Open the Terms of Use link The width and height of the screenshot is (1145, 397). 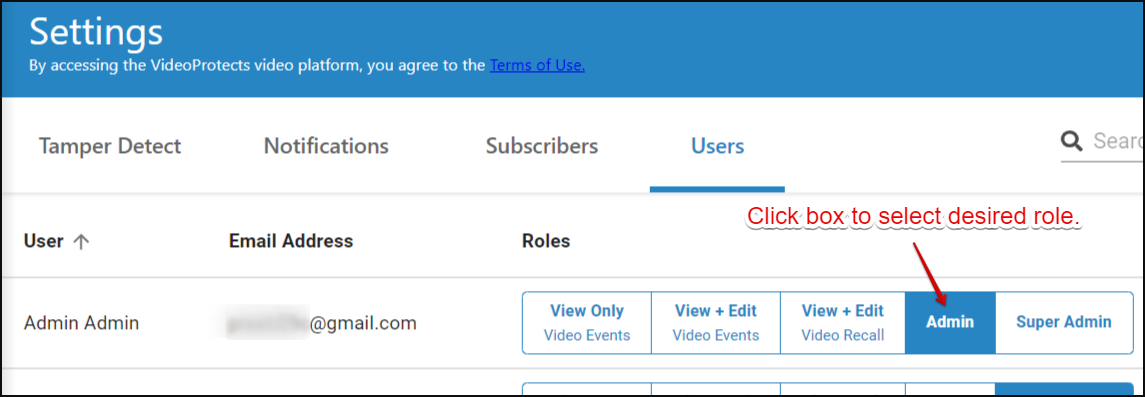(x=537, y=66)
